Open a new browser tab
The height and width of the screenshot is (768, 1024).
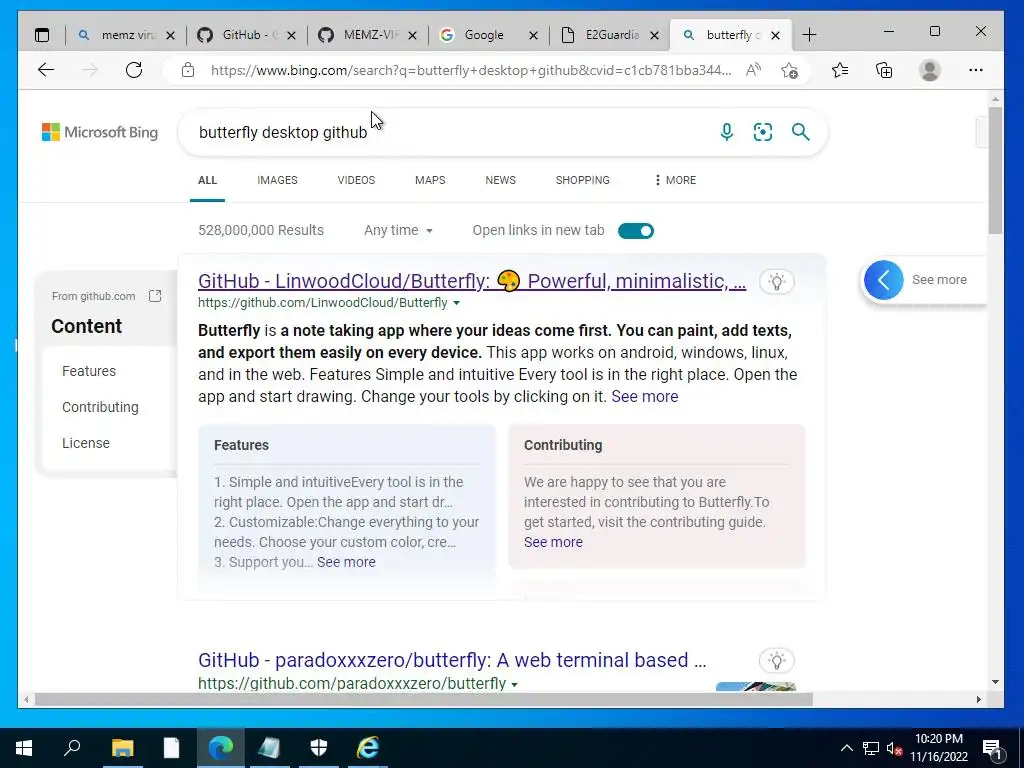click(x=809, y=35)
